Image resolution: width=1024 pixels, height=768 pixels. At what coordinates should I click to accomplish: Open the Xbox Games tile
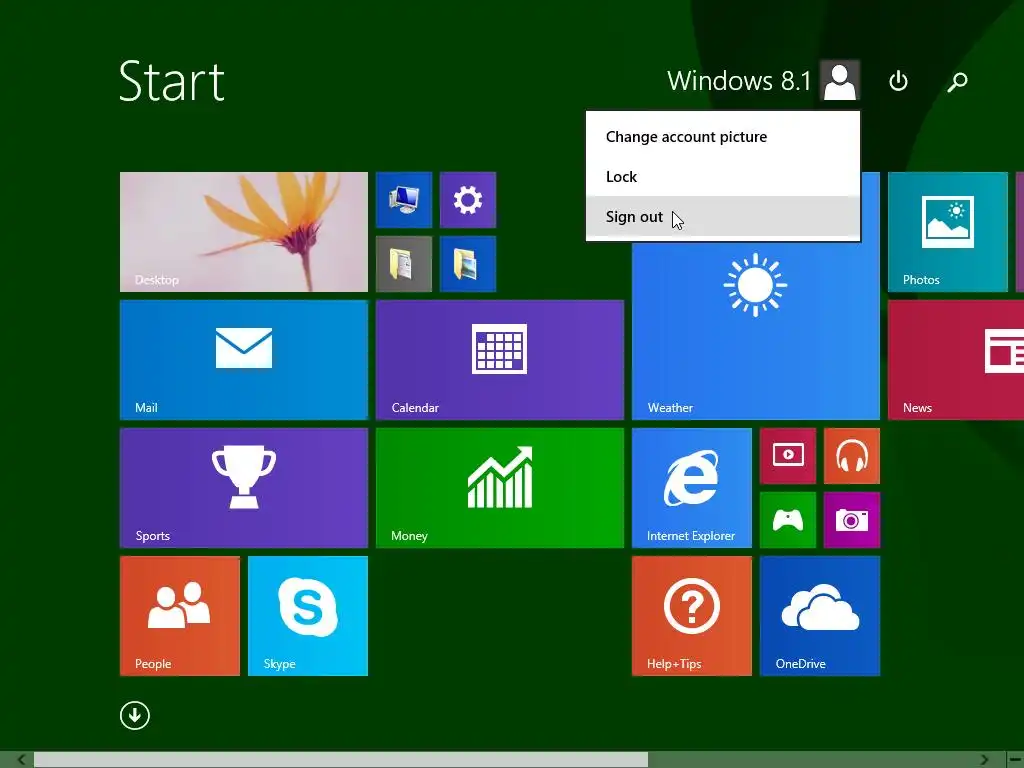coord(788,520)
